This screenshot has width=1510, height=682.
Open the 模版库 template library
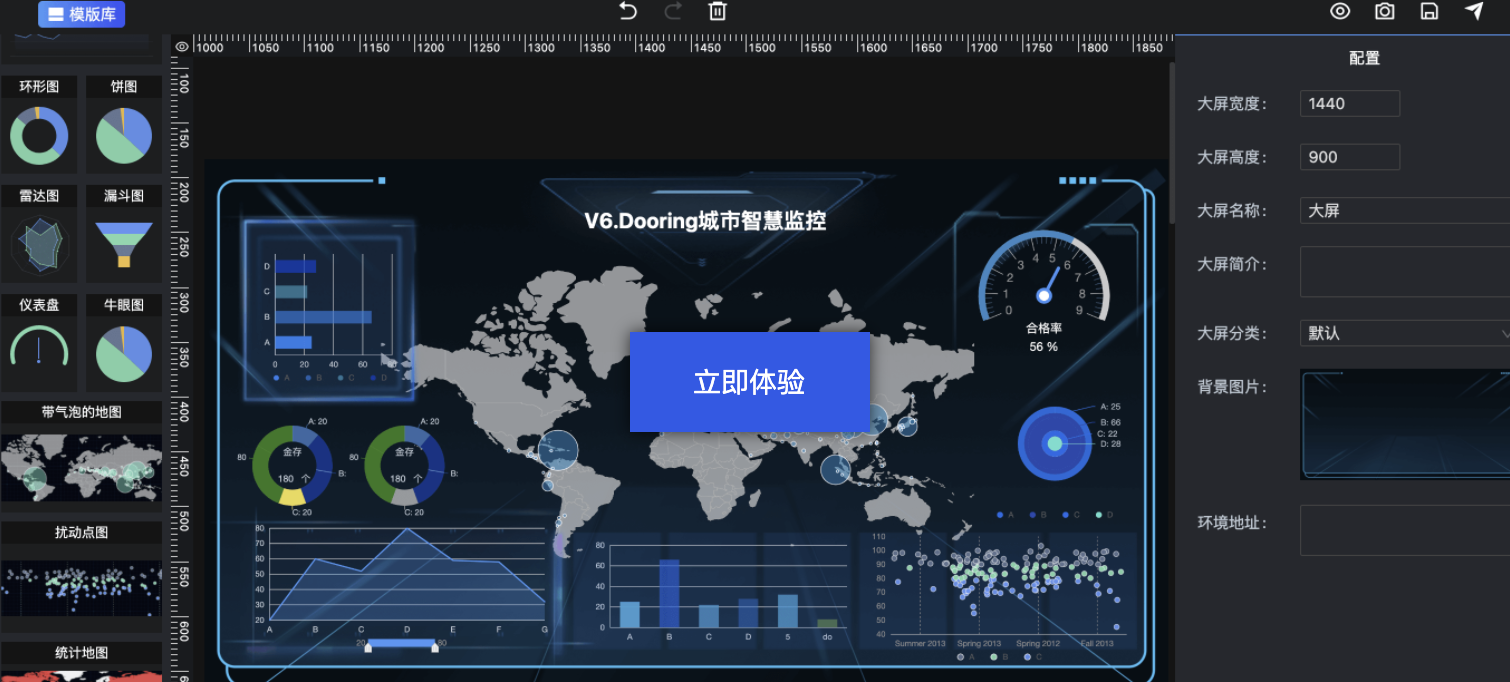coord(81,14)
